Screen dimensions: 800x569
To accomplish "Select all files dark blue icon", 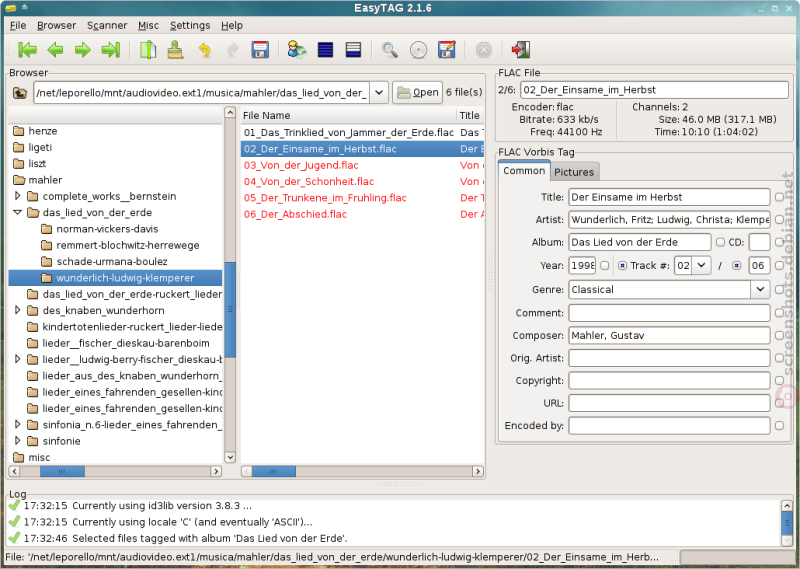I will point(325,50).
